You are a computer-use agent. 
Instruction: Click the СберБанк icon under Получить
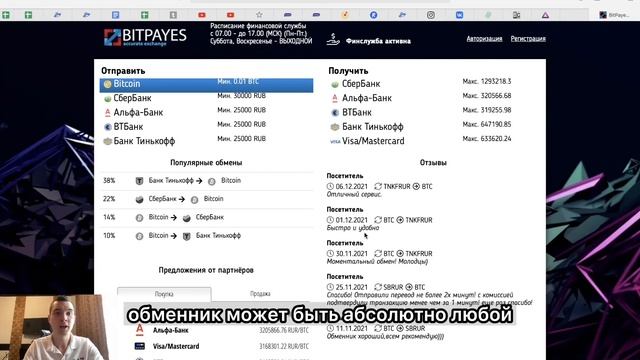(335, 84)
